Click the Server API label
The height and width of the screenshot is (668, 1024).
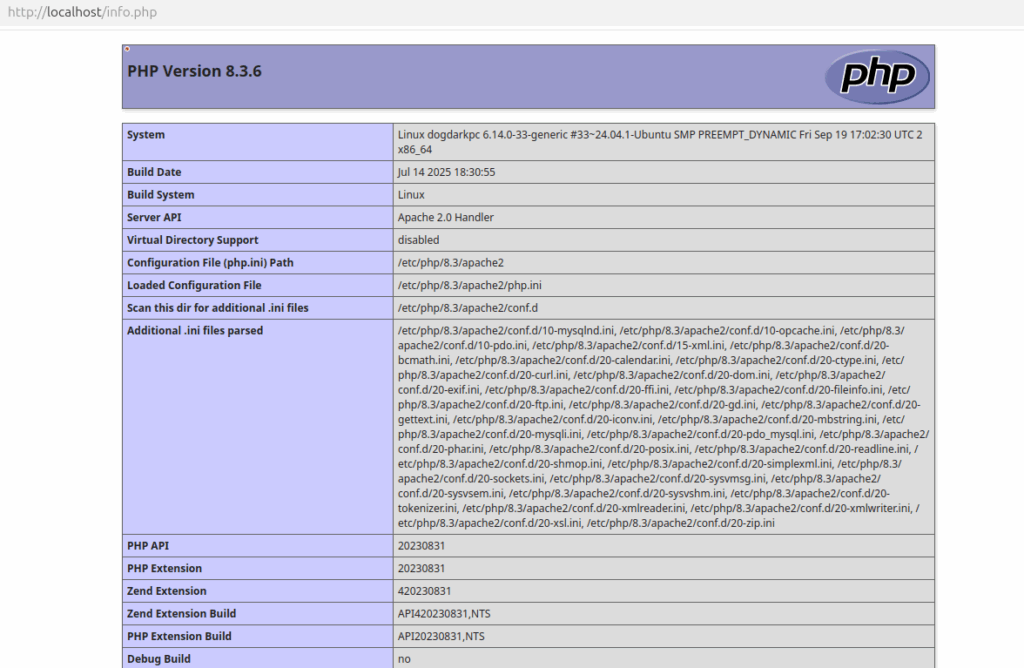point(154,217)
